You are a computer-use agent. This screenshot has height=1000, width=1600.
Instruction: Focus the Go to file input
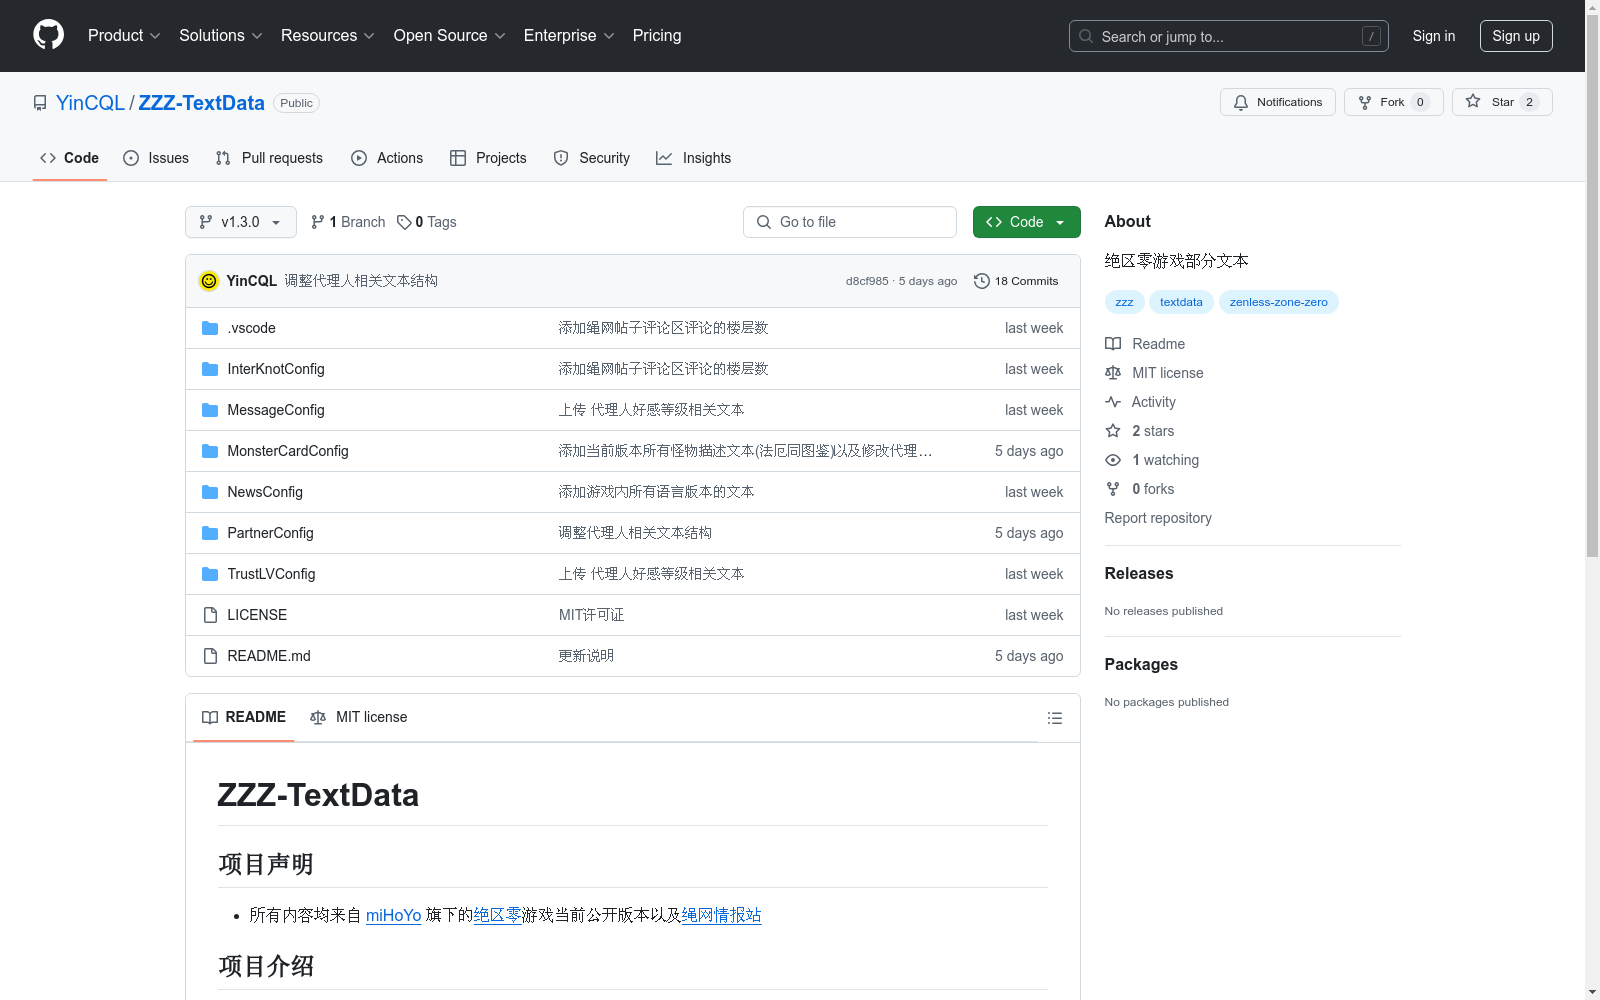(x=850, y=222)
